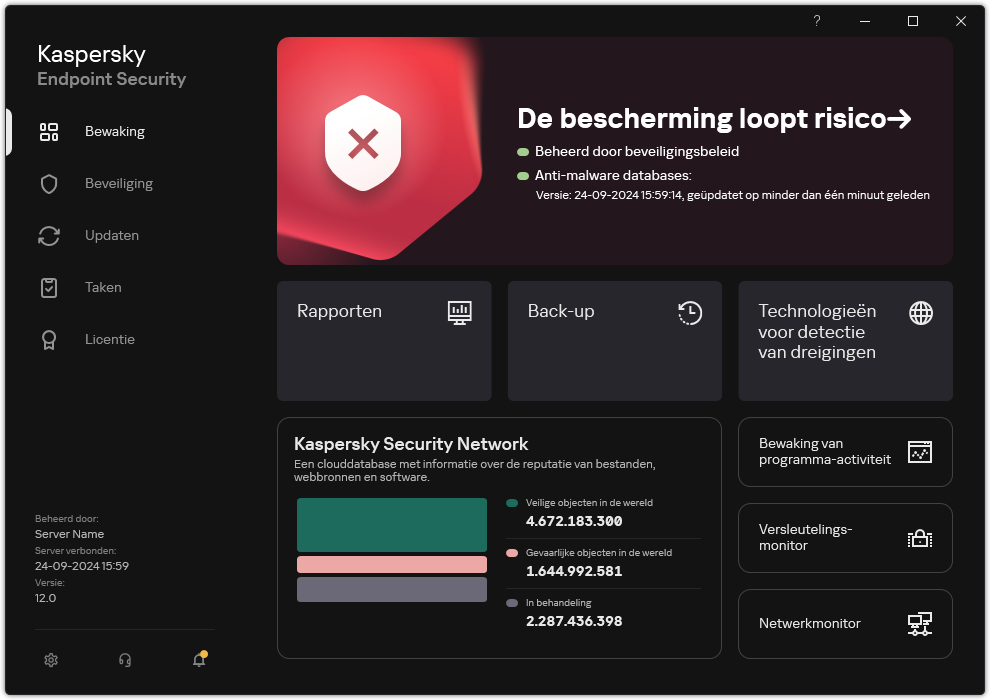This screenshot has height=700, width=990.
Task: Open the Netwerkmonitor network icon
Action: [919, 623]
